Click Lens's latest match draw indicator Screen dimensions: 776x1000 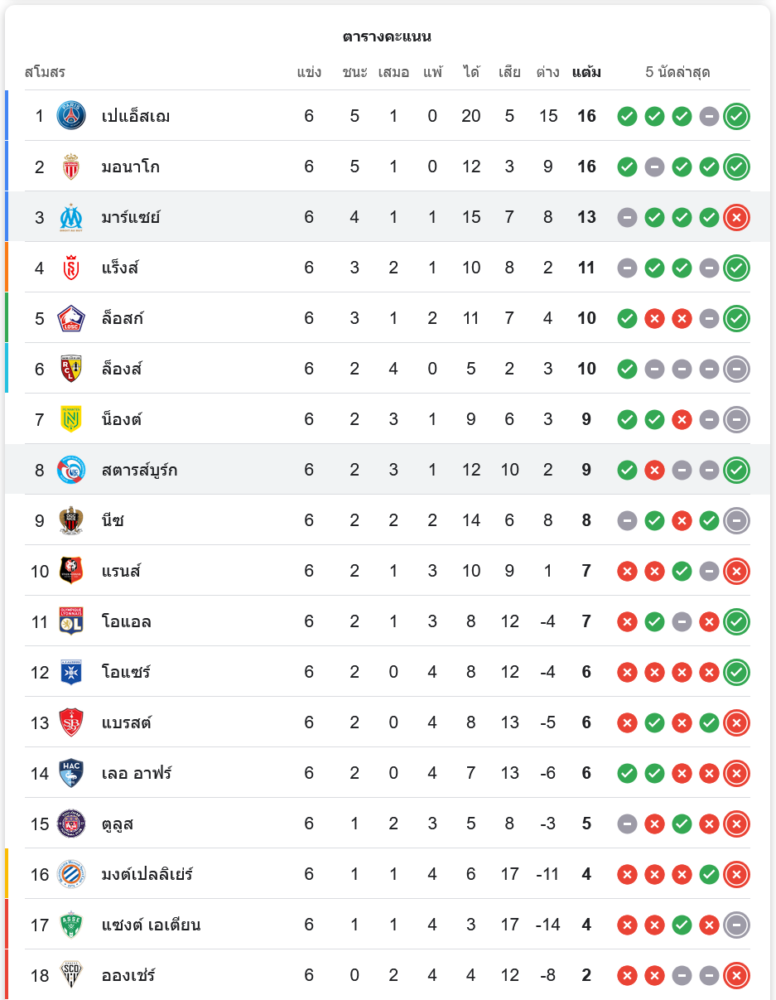(737, 369)
